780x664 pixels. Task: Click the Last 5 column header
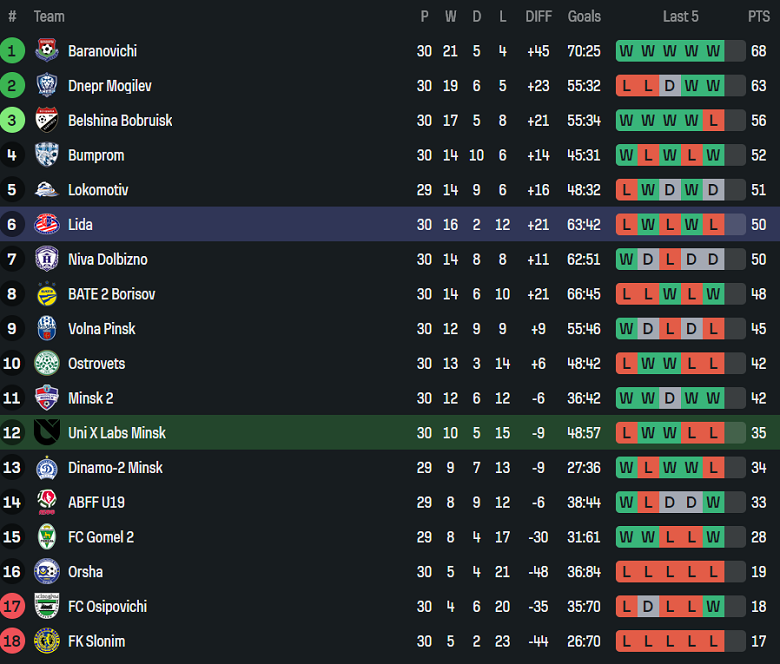coord(680,16)
